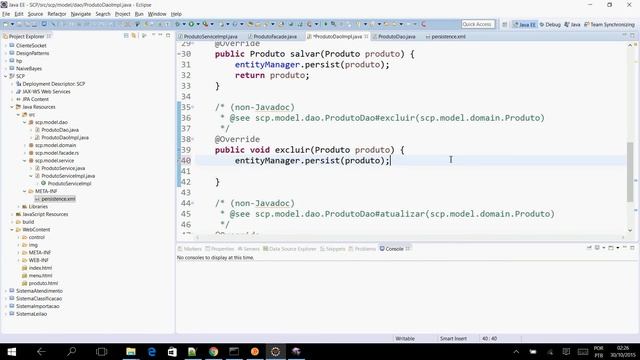This screenshot has width=640, height=360.
Task: Switch to the ProdutoDao.java tab
Action: pyautogui.click(x=394, y=37)
